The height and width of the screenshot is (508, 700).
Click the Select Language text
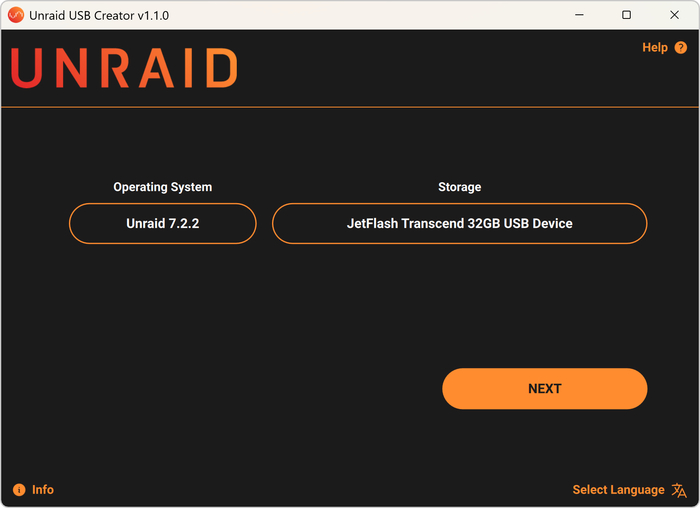618,490
